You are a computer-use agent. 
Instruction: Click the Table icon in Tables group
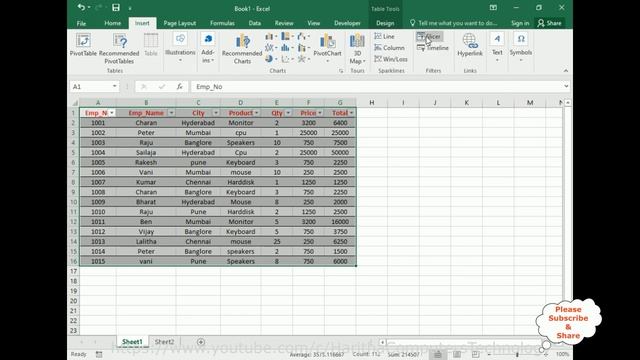(x=151, y=45)
